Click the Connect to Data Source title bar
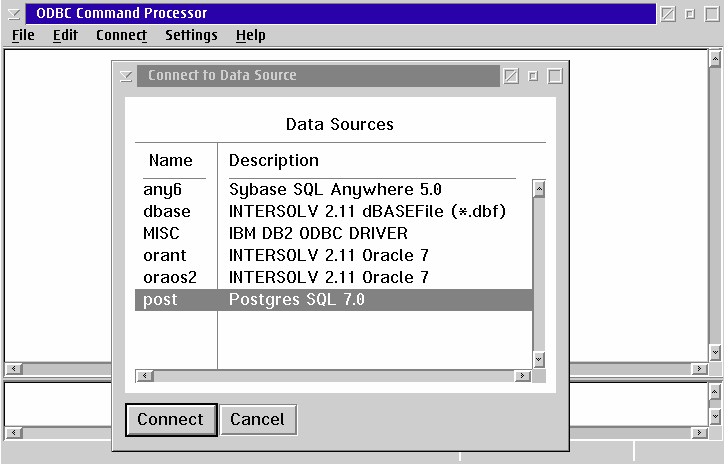724x464 pixels. pos(319,76)
